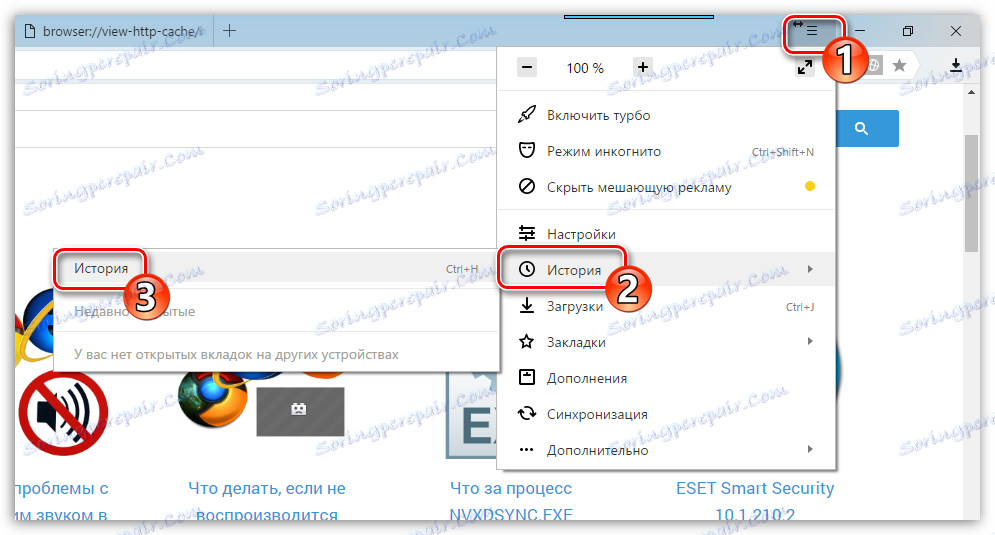This screenshot has height=535, width=995.
Task: Click the sync arrows icon
Action: point(527,414)
